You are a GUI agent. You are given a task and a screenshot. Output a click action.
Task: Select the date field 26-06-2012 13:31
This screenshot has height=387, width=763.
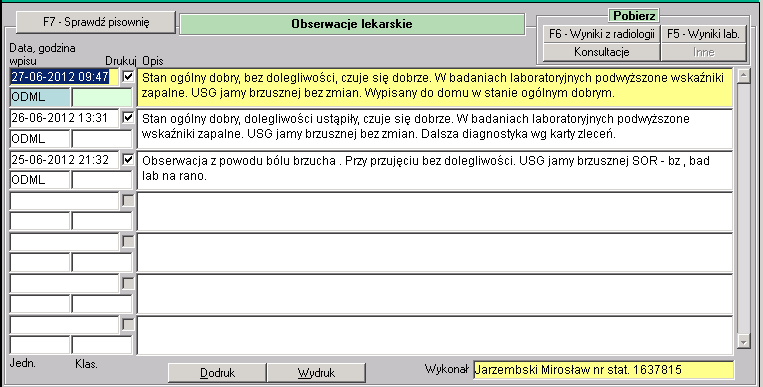tap(64, 118)
